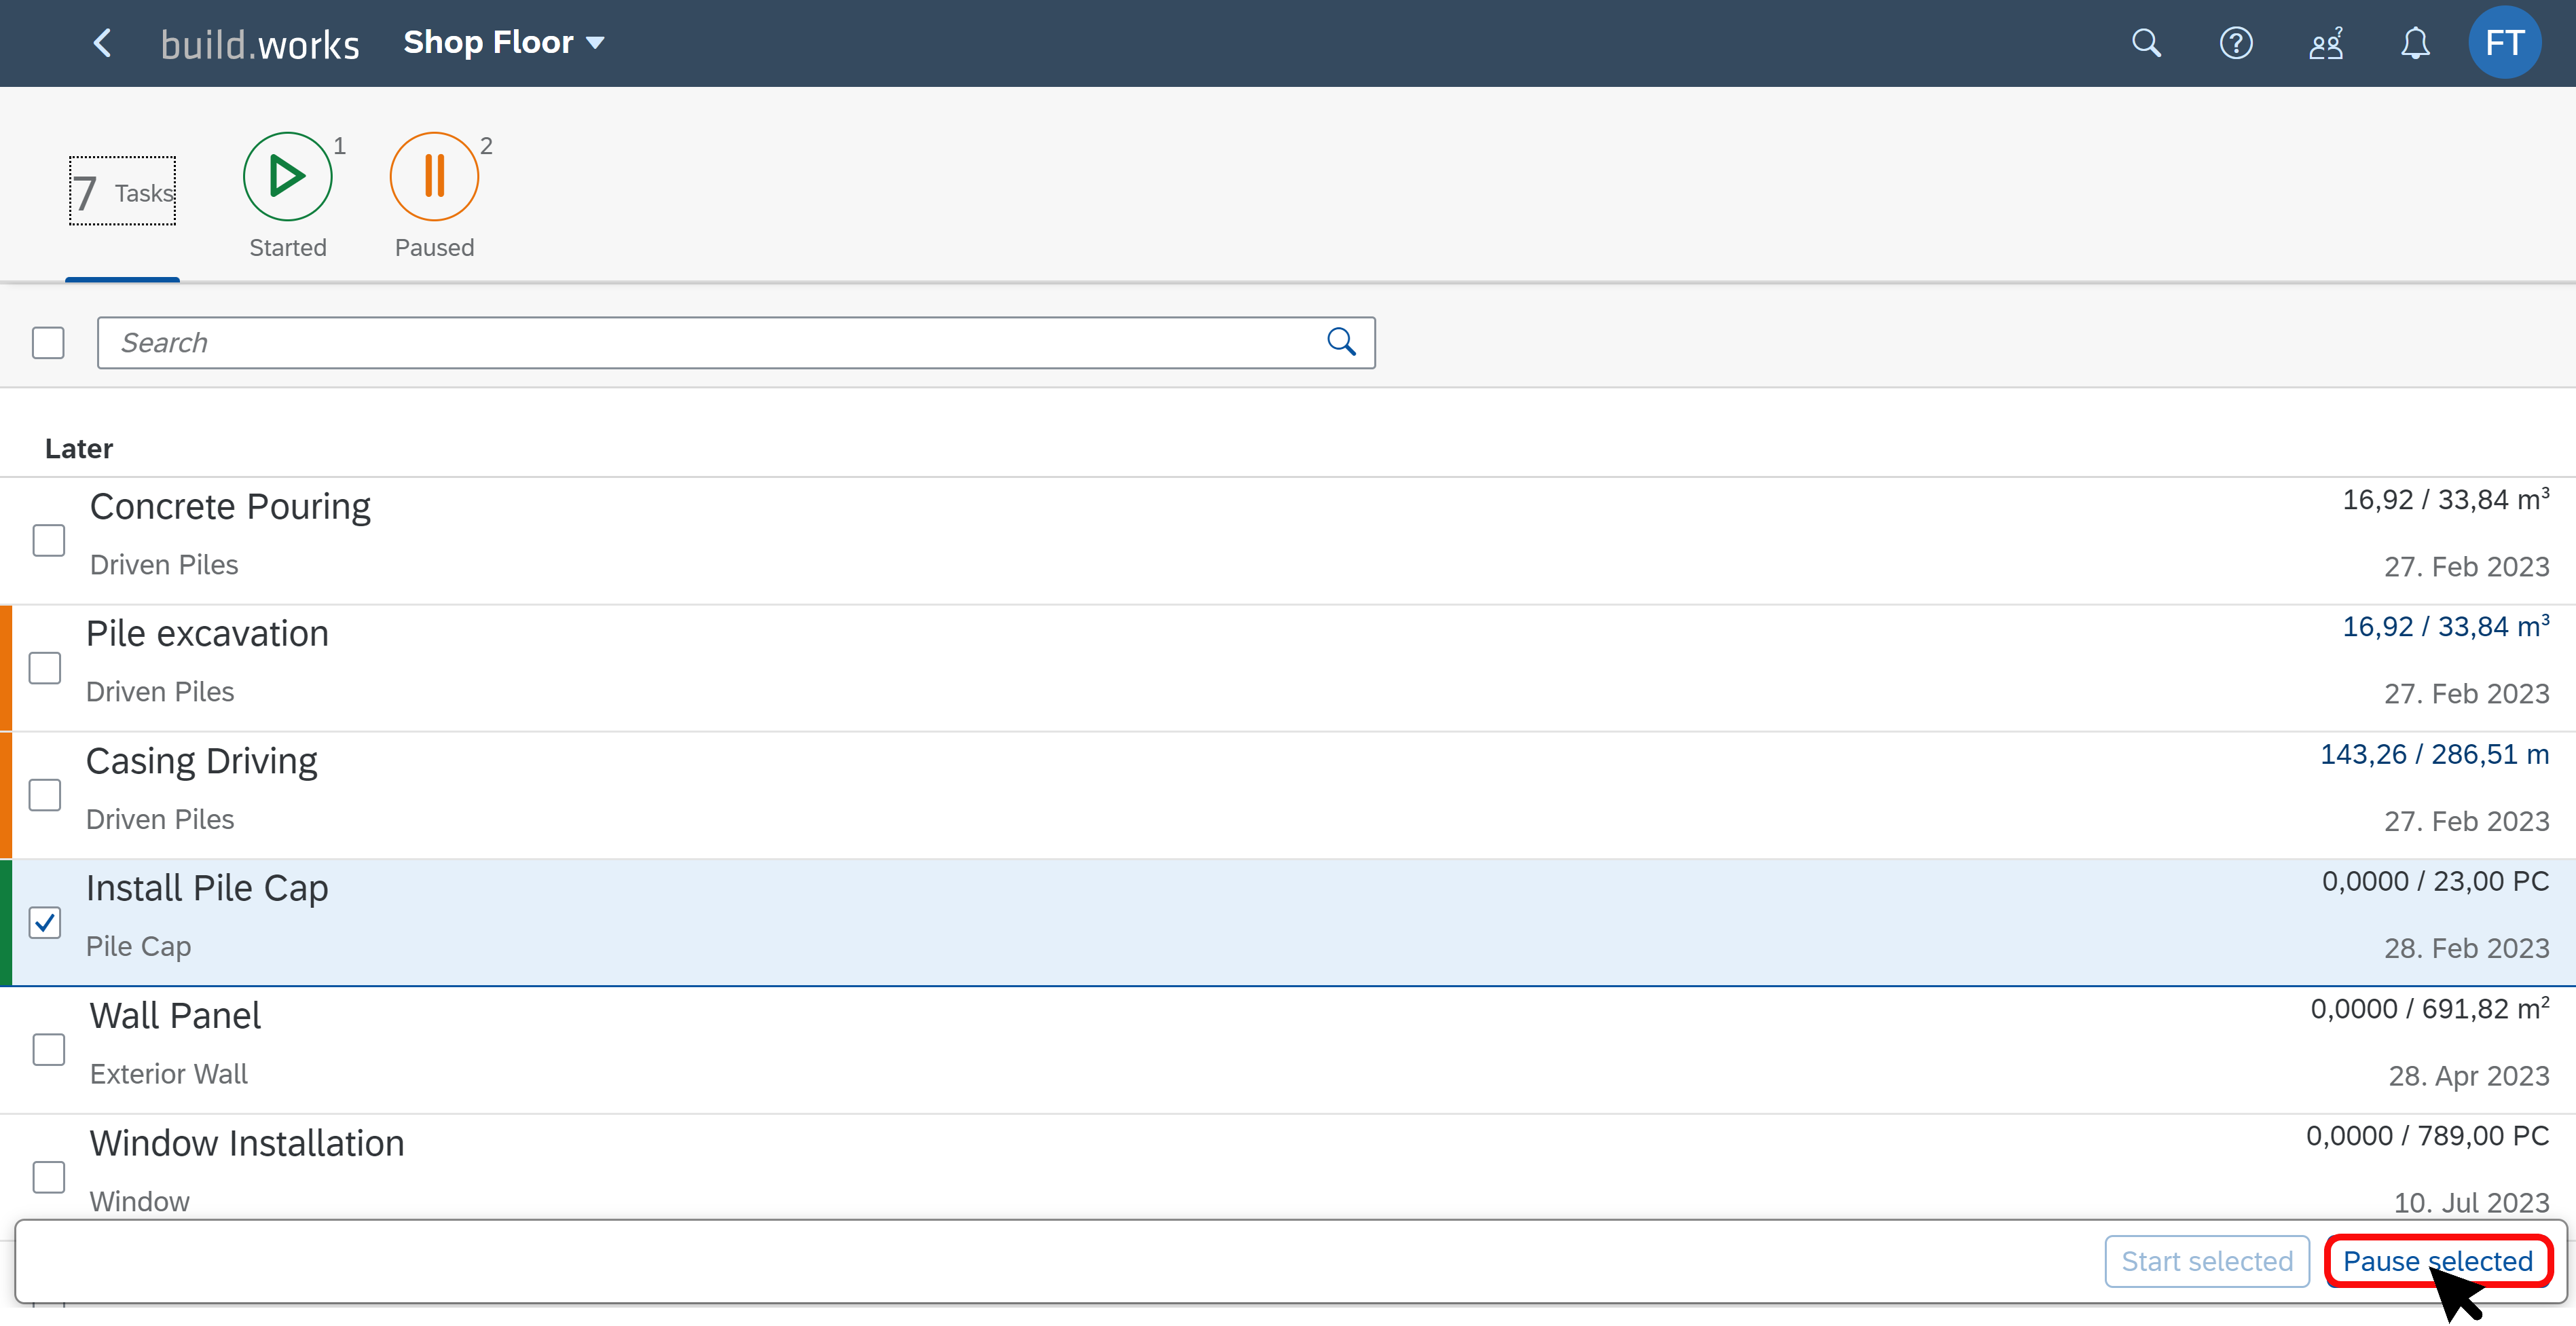
Task: Open the team members icon
Action: (x=2326, y=43)
